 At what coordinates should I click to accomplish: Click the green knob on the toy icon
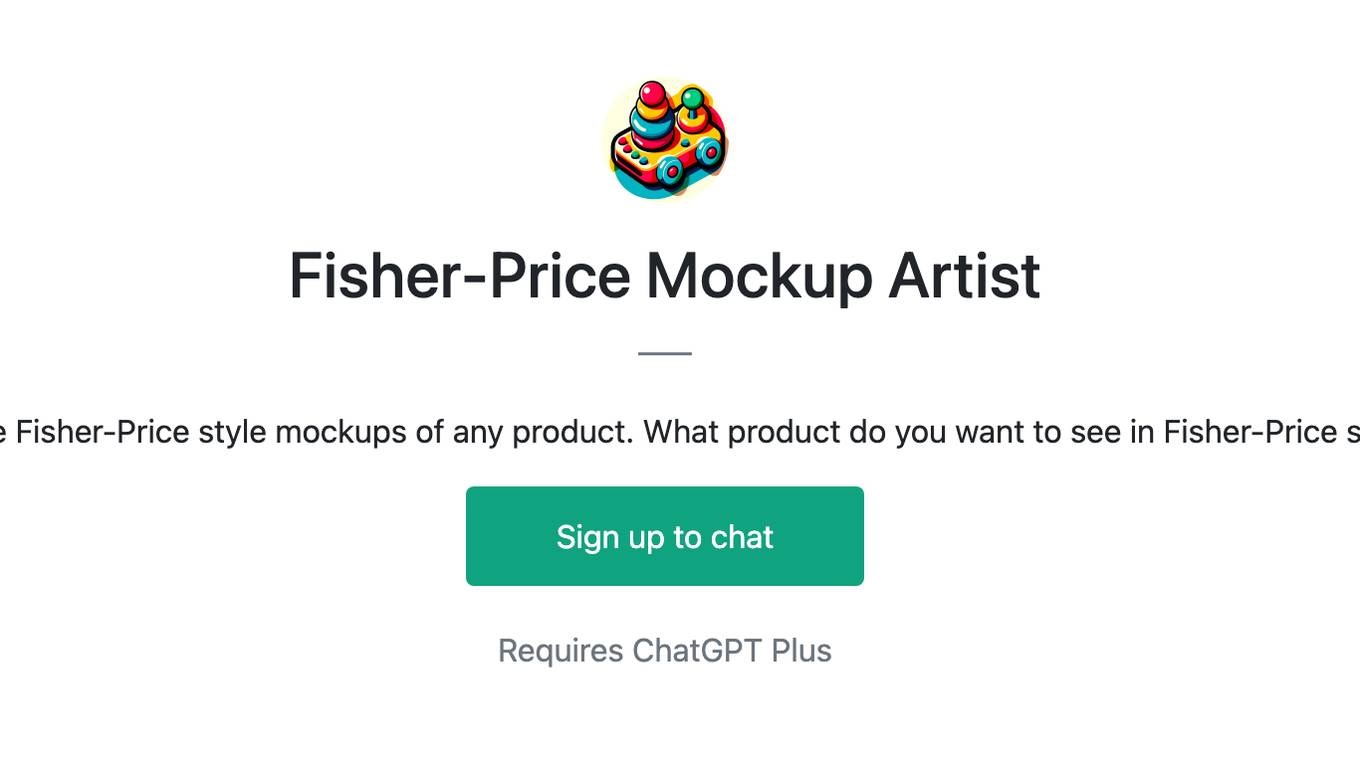click(x=693, y=100)
